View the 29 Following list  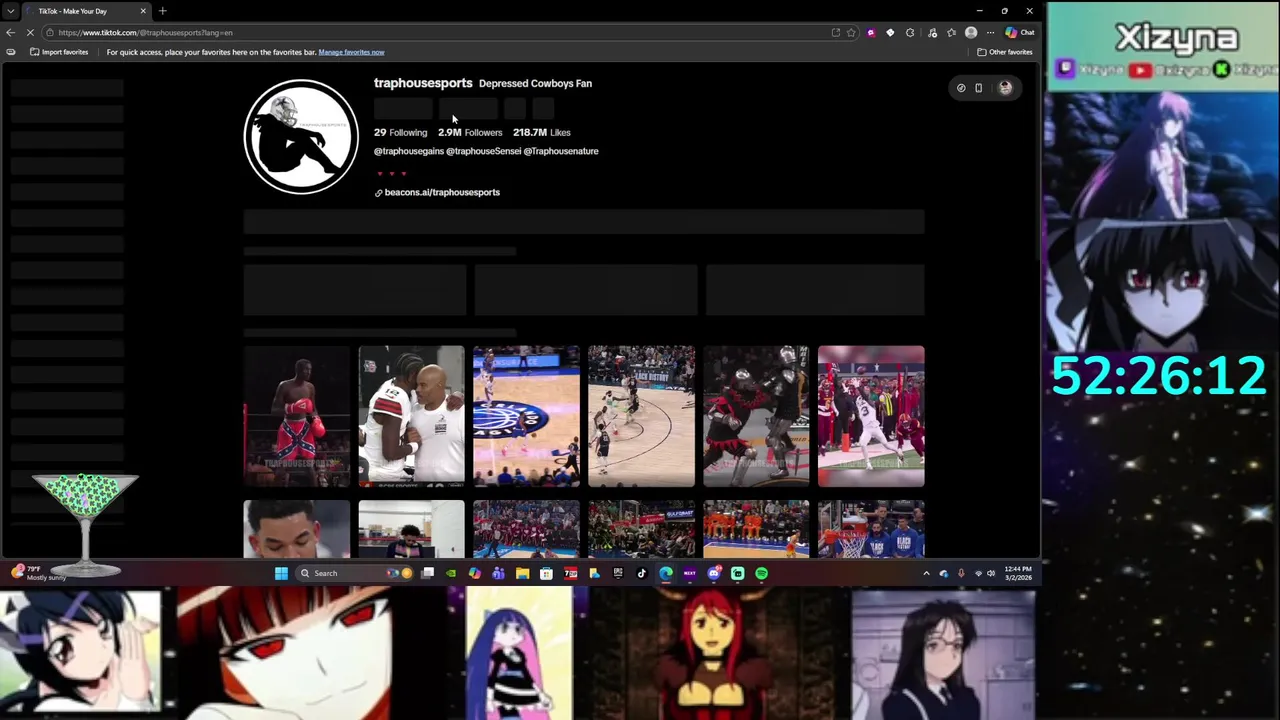pyautogui.click(x=400, y=132)
